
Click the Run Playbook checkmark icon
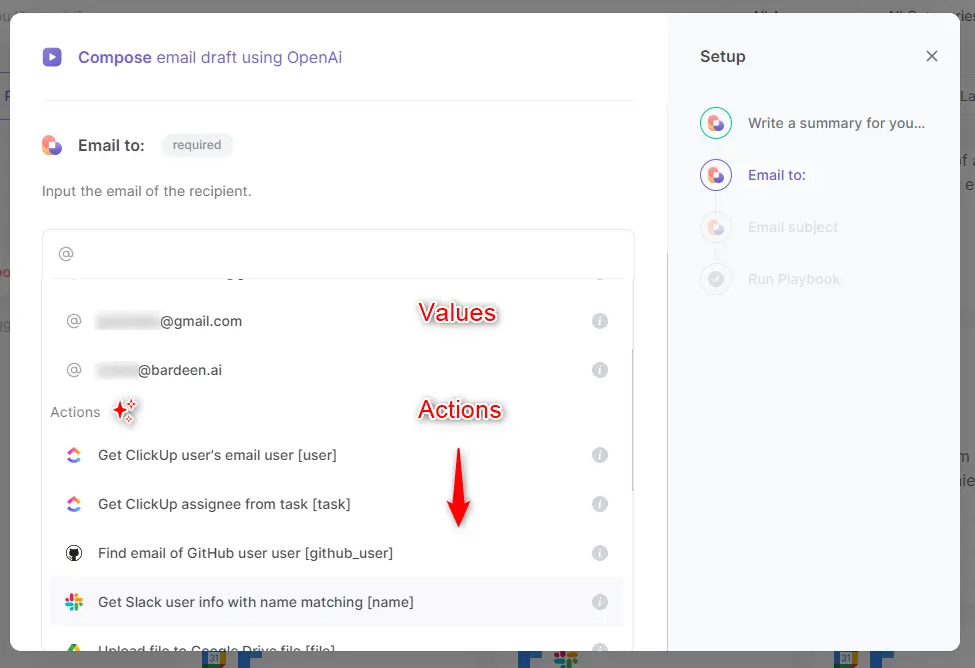point(716,279)
